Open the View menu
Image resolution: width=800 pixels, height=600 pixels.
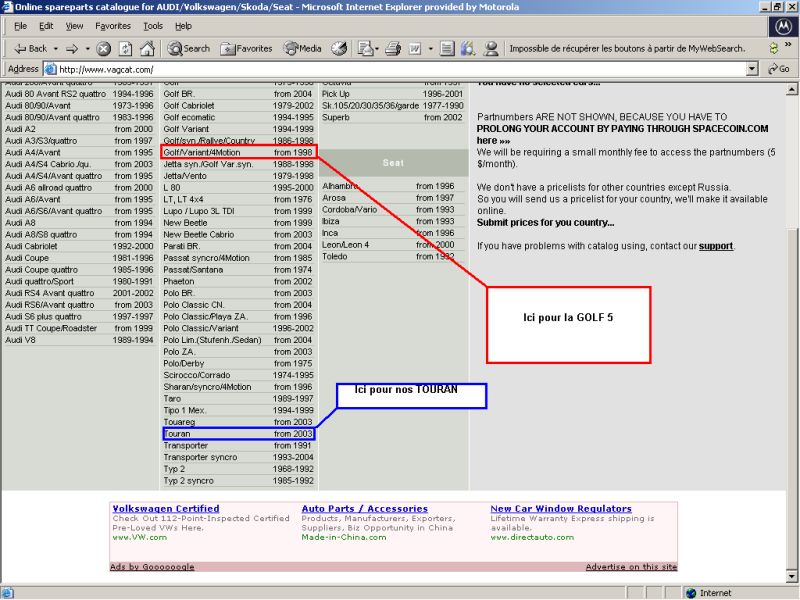74,26
